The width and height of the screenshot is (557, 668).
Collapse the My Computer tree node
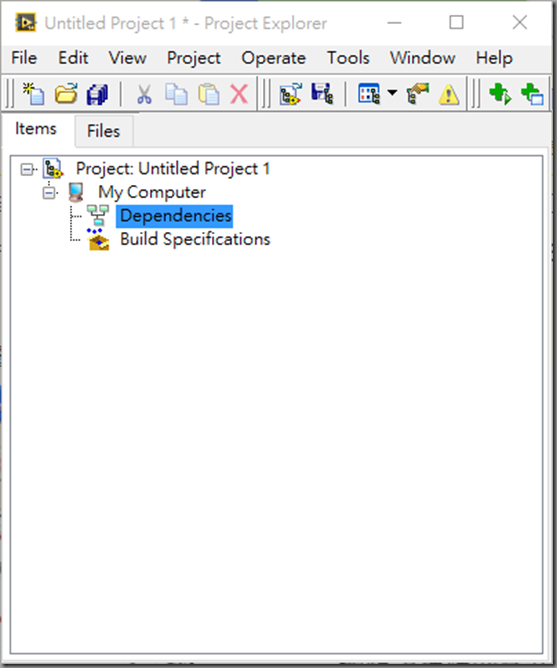click(x=49, y=193)
